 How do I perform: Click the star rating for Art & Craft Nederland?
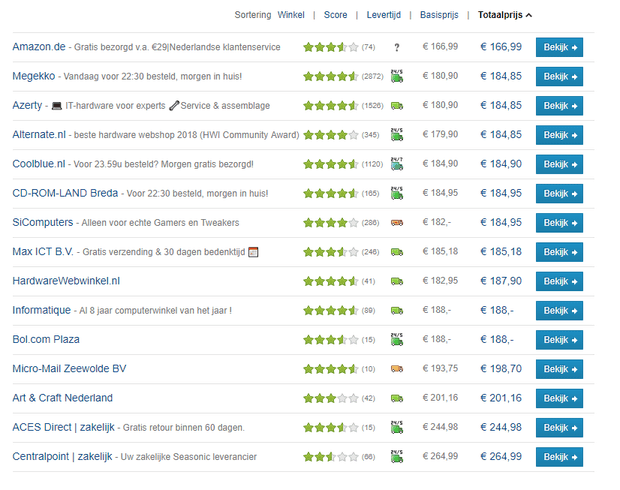coord(331,398)
